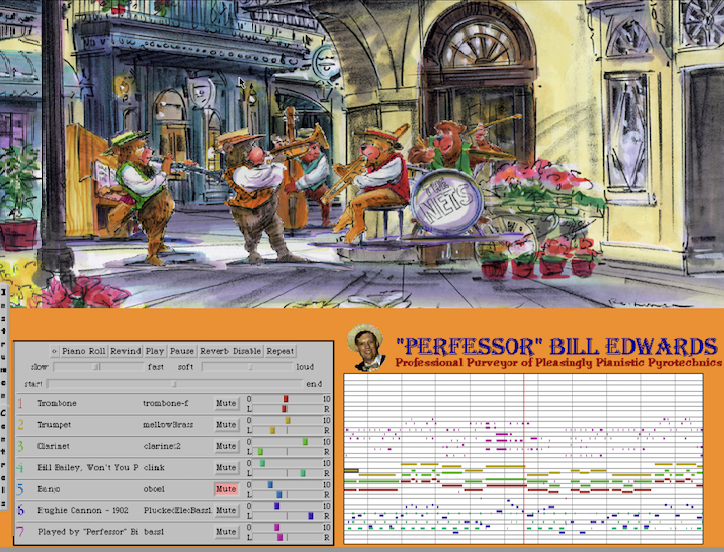Click the Perfessor Bill Edwards portrait photo
Screen dimensions: 724x552
tap(366, 349)
